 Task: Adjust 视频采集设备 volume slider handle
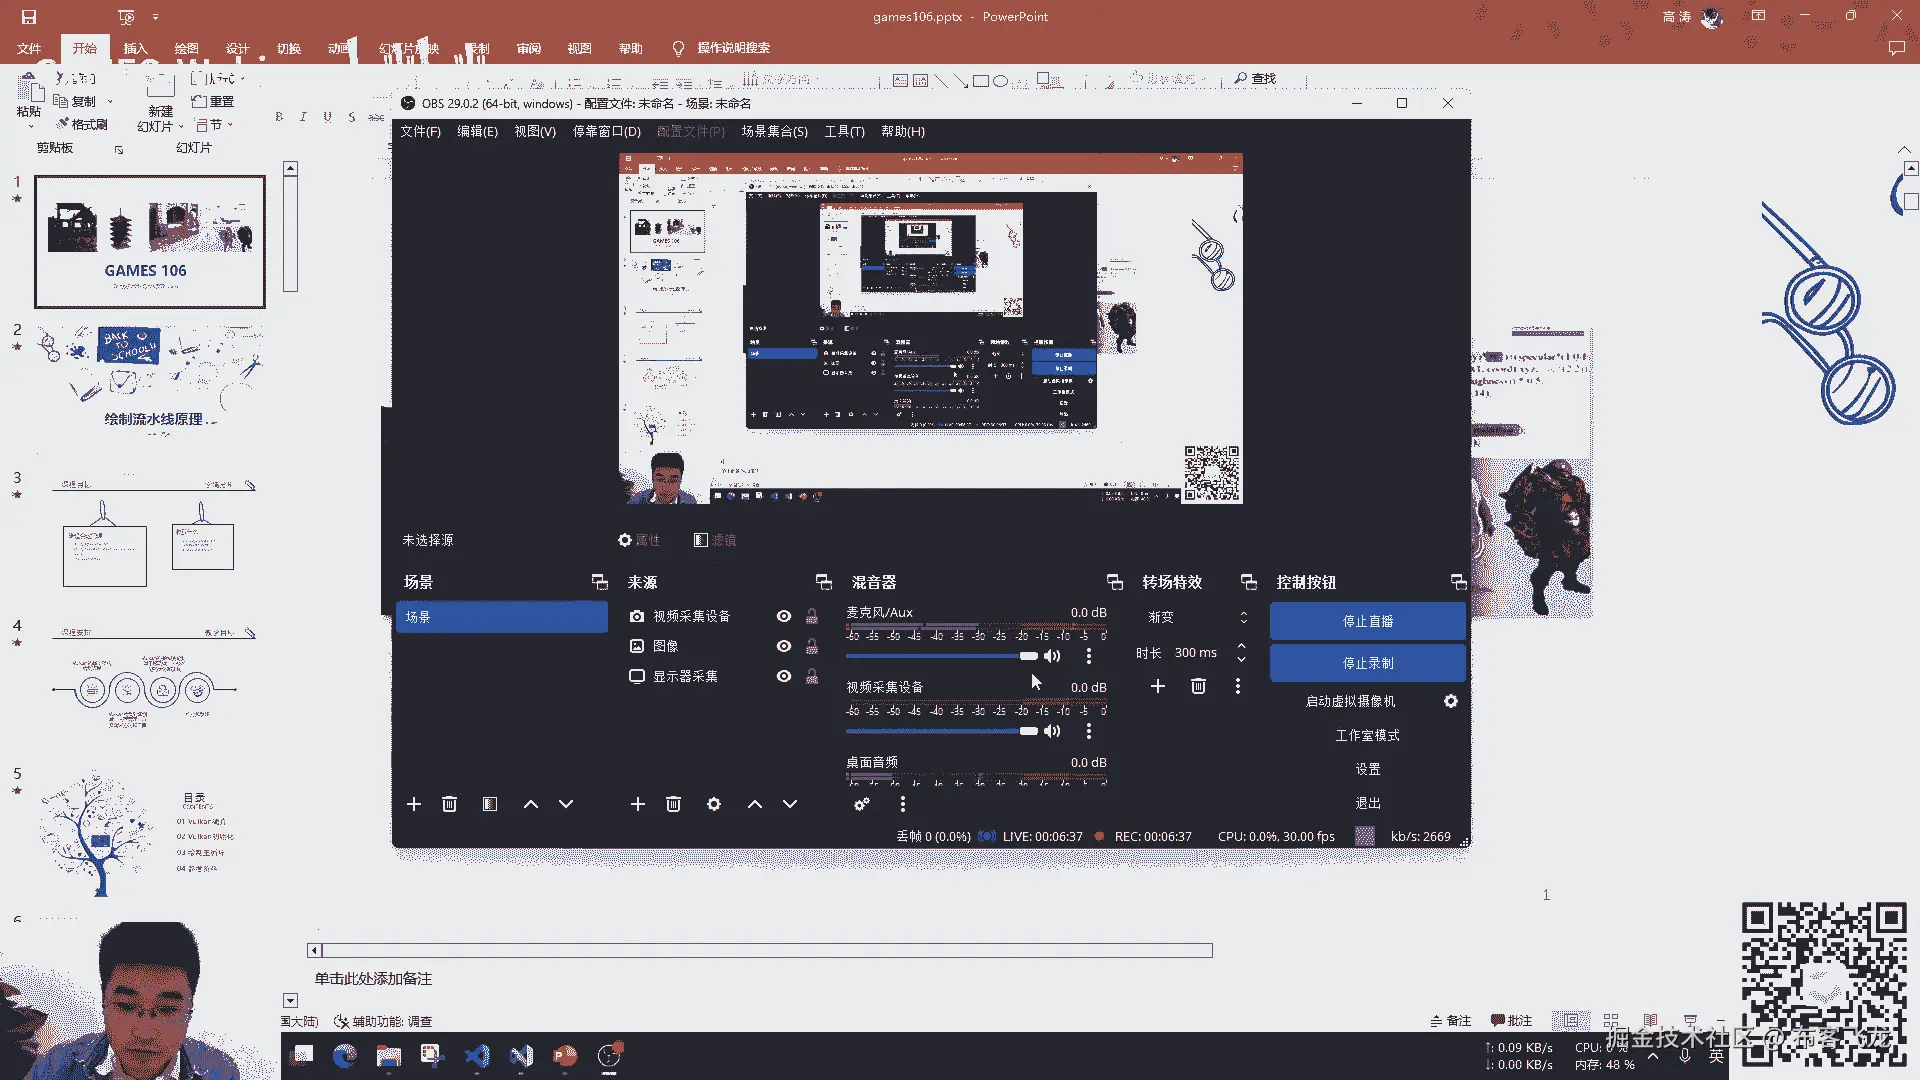(x=1028, y=731)
